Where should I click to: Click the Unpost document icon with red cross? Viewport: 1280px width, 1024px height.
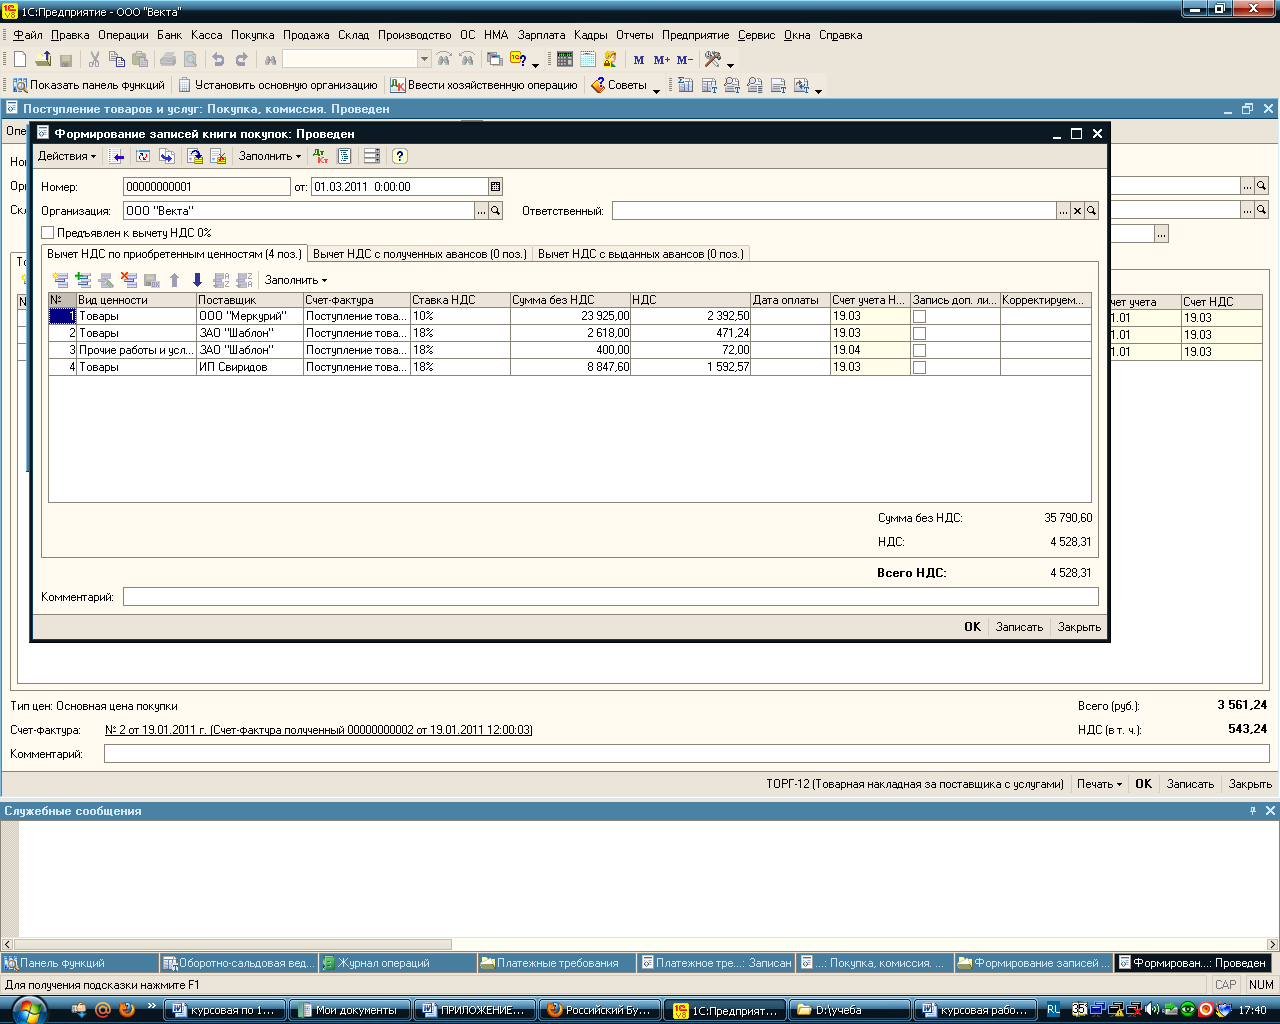(218, 156)
